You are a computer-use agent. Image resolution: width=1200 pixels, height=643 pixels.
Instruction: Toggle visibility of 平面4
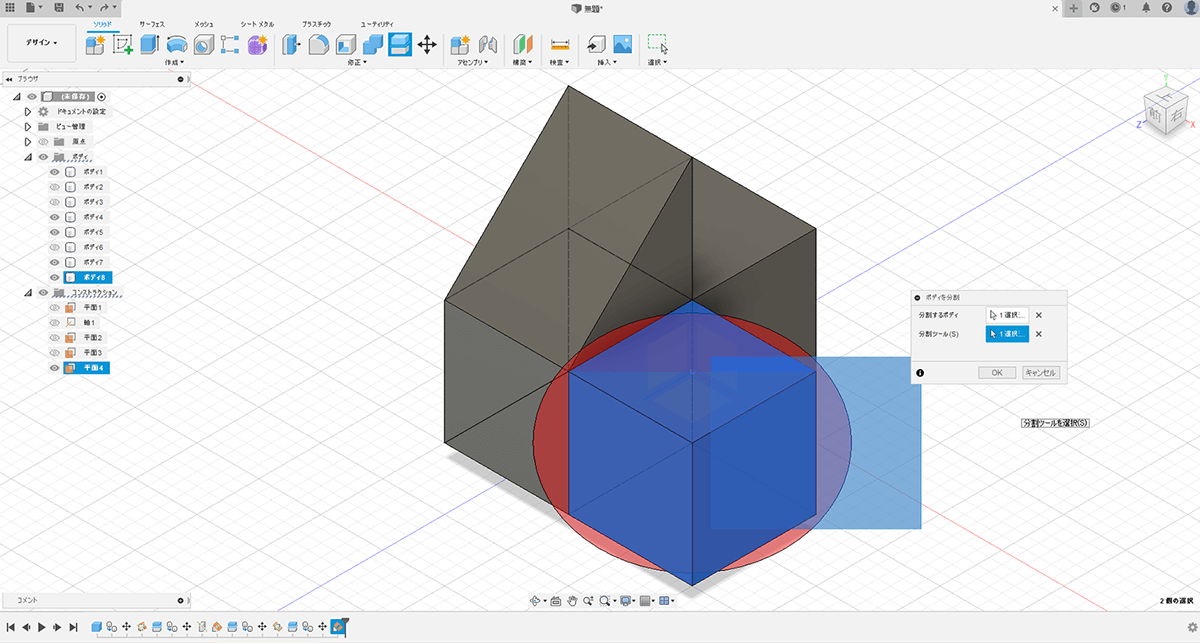55,368
